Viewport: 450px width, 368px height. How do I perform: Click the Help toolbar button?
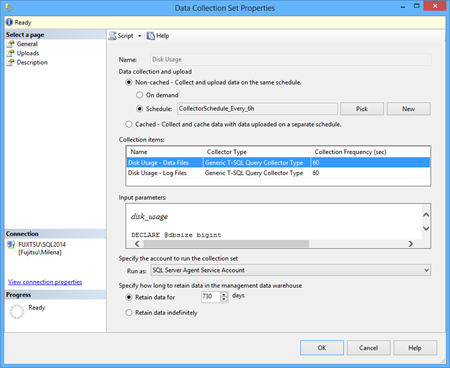tap(158, 36)
